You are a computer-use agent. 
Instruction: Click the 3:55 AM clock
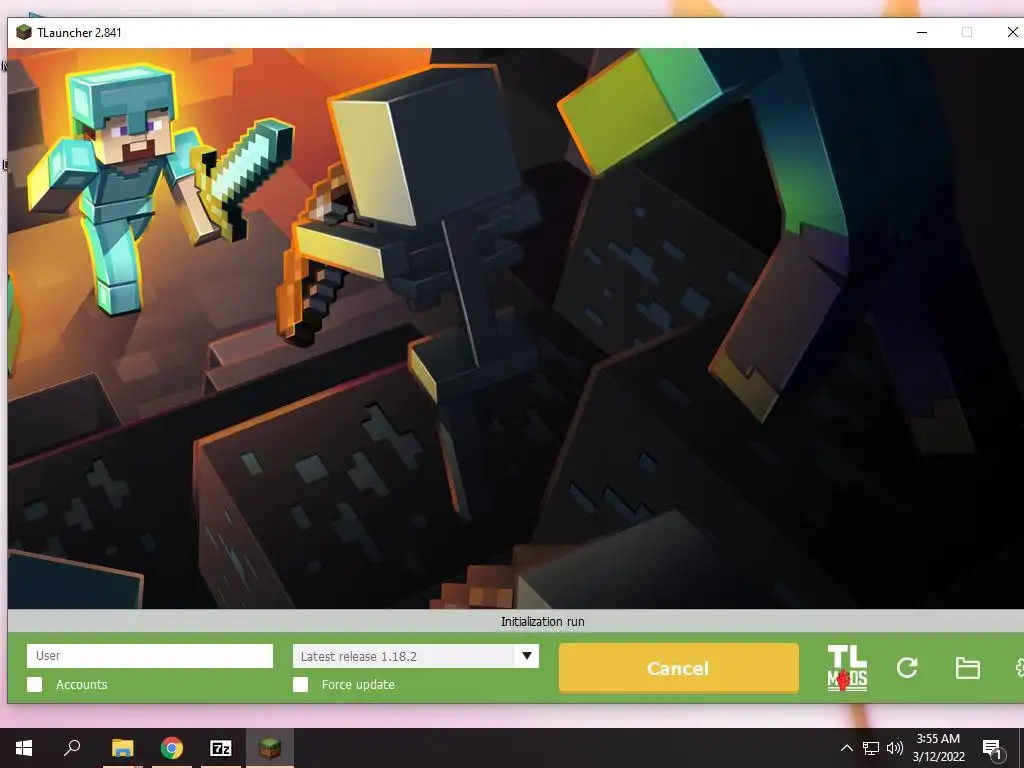(938, 739)
